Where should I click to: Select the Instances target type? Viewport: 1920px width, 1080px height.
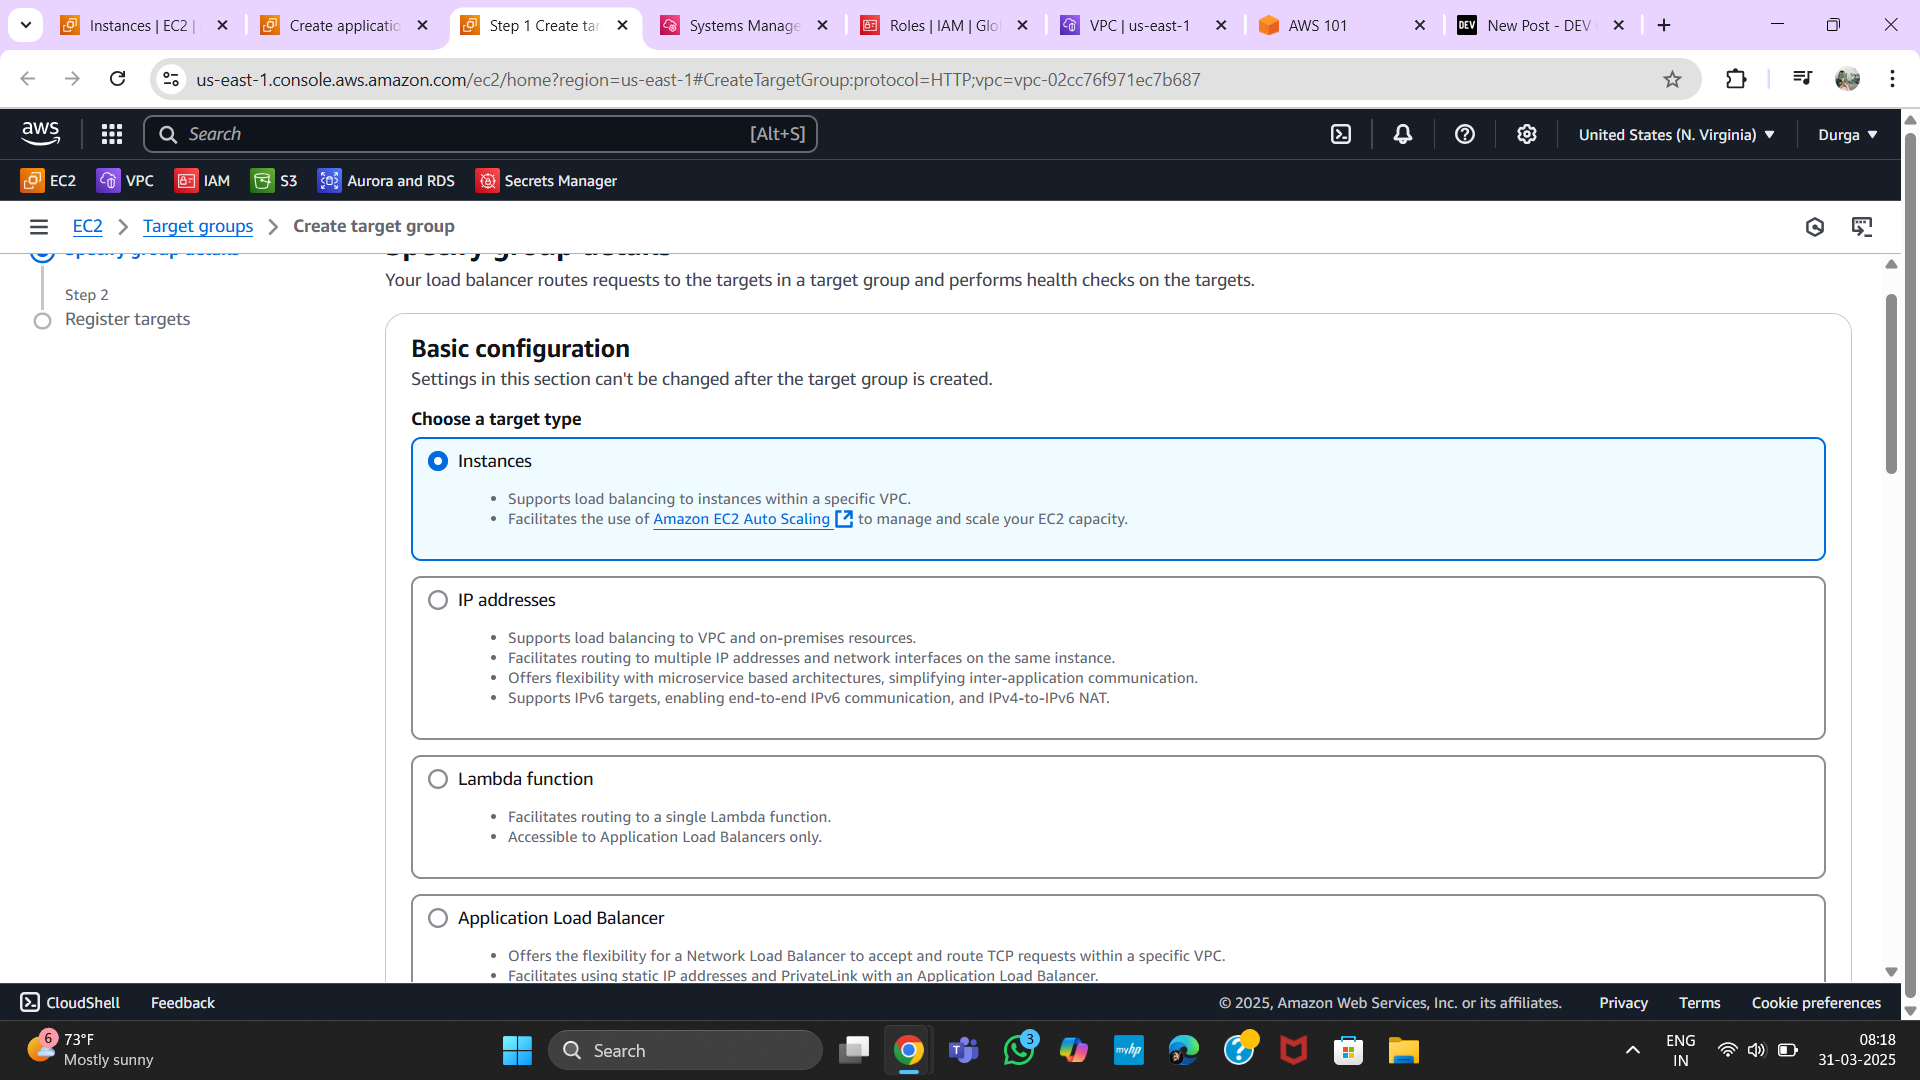click(x=438, y=461)
